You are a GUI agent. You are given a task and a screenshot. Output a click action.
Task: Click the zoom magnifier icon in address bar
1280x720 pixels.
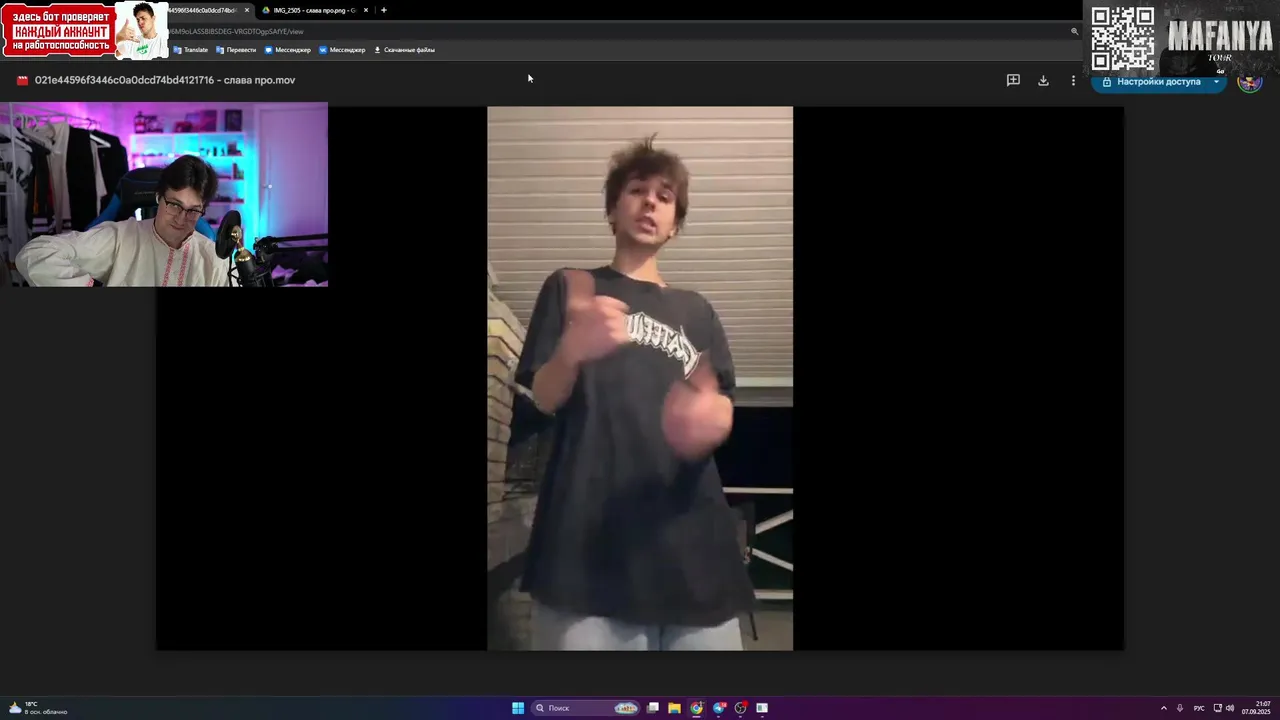(1075, 31)
